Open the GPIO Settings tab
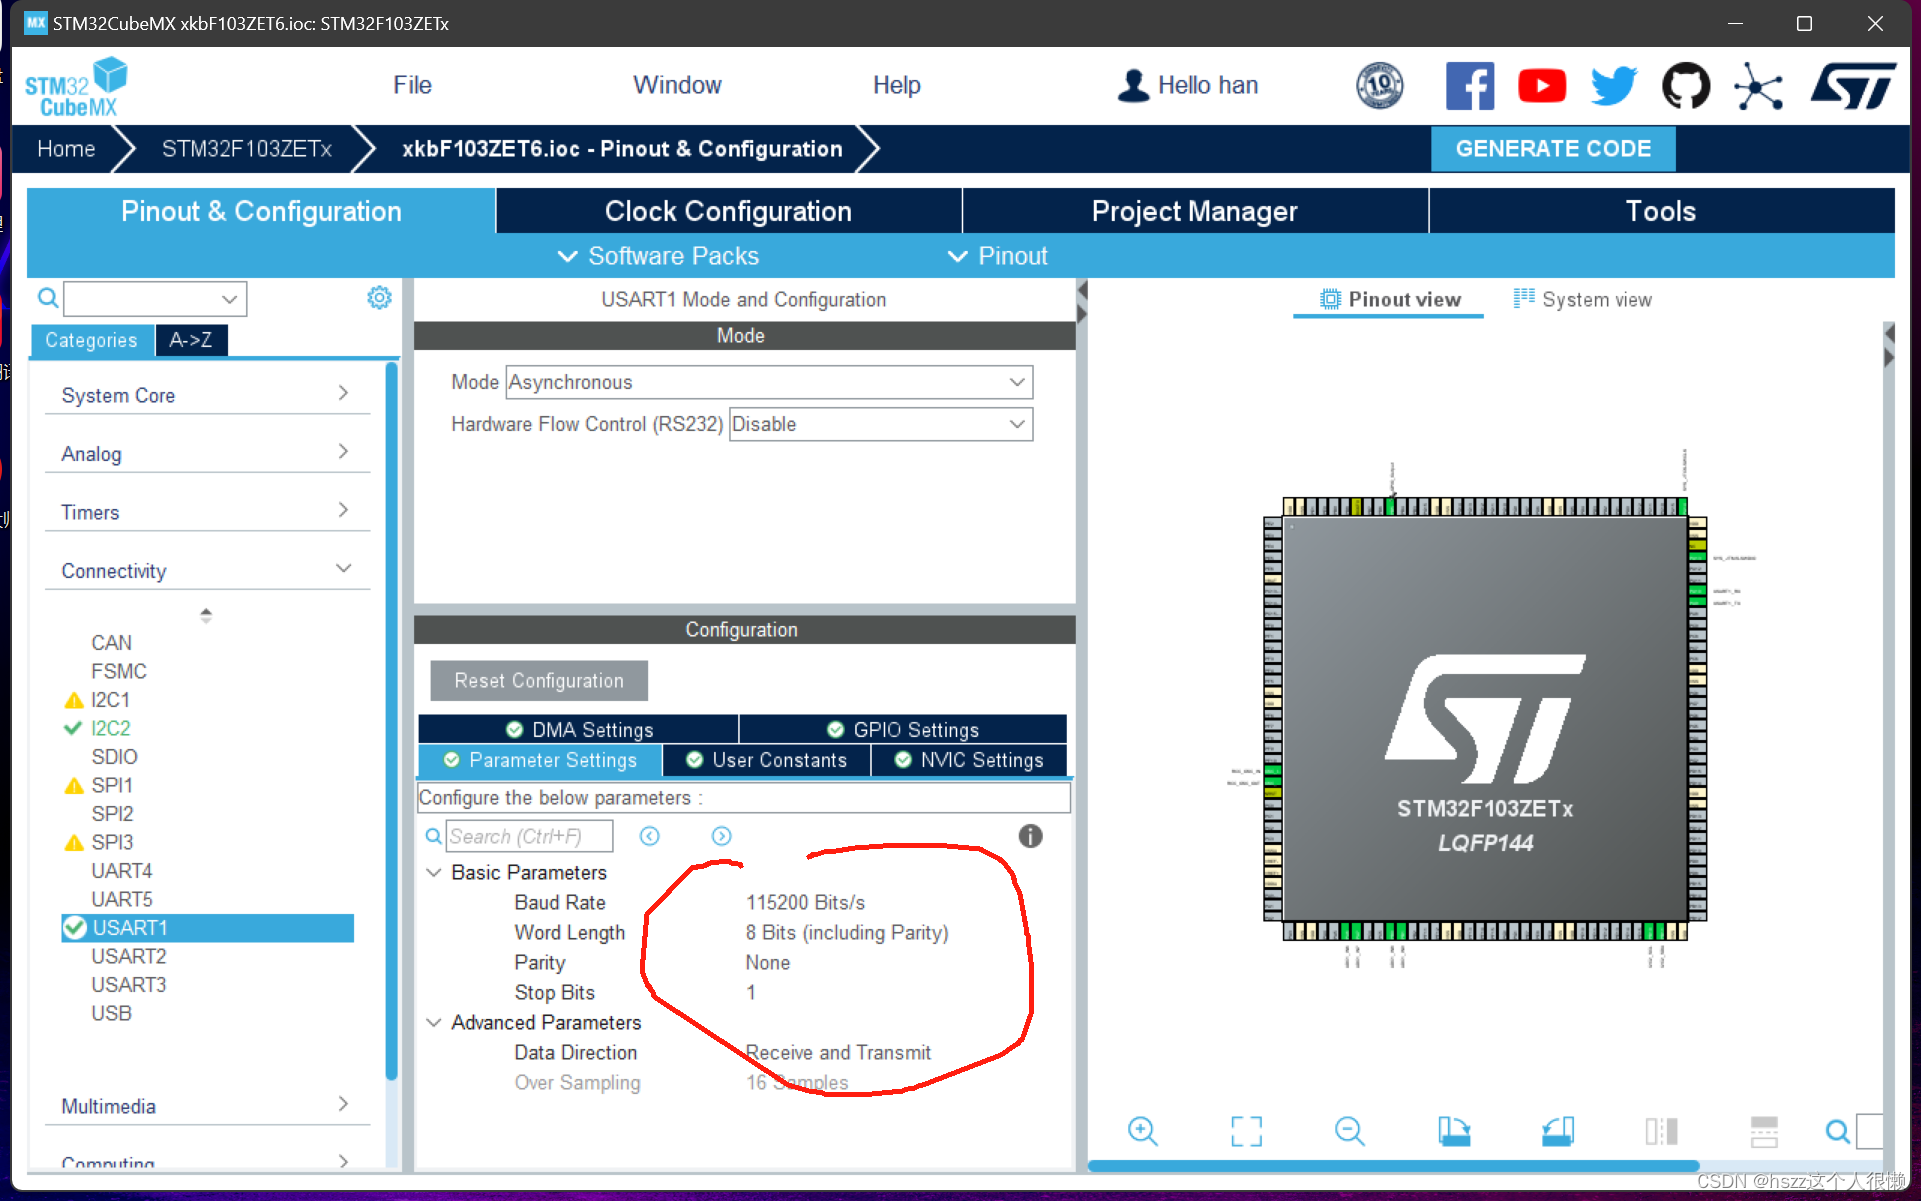Image resolution: width=1921 pixels, height=1201 pixels. point(903,729)
